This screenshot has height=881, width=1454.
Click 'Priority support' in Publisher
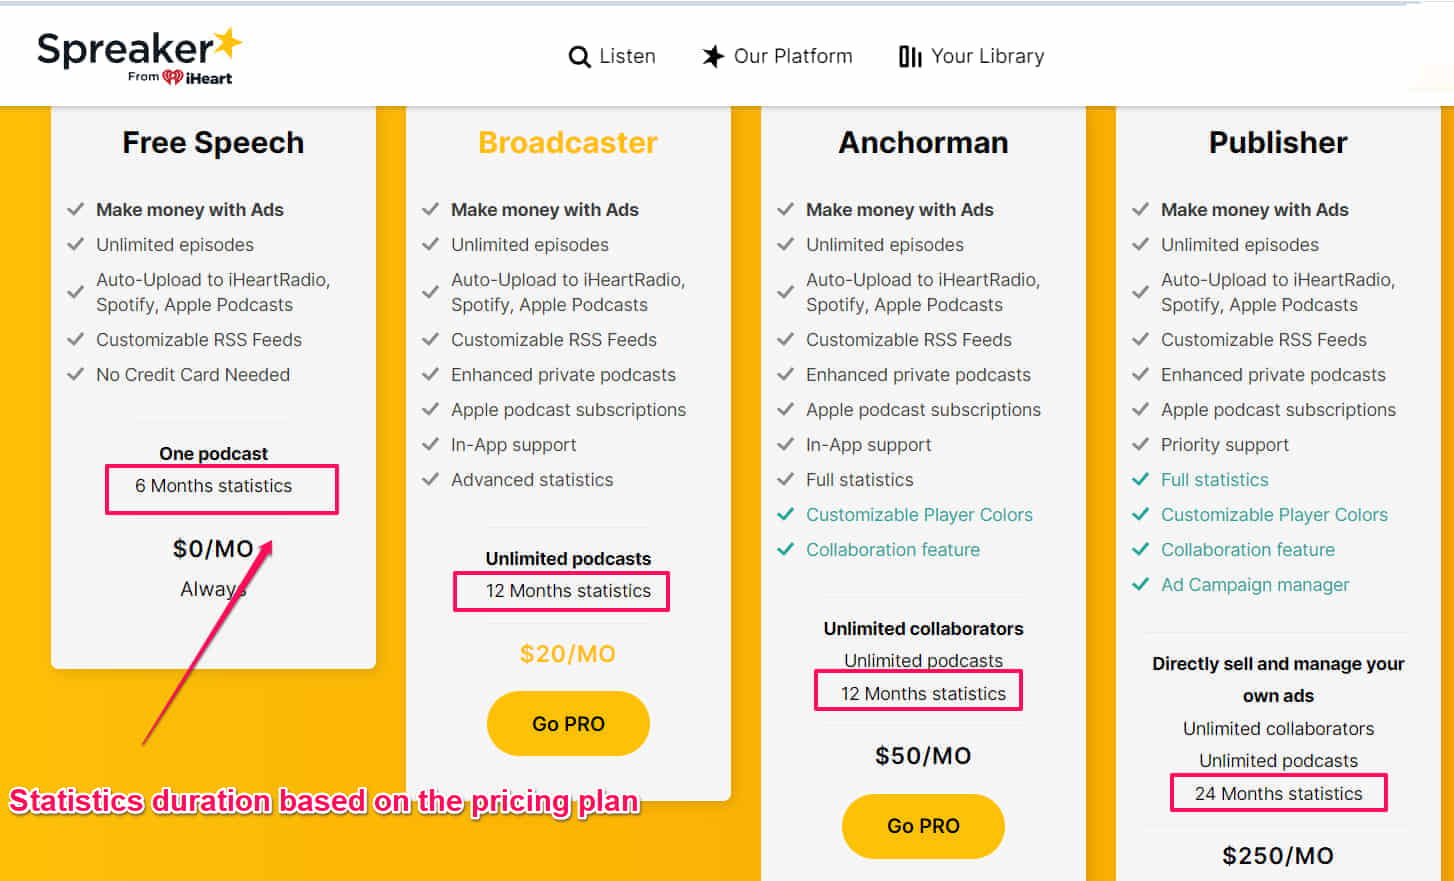1225,445
